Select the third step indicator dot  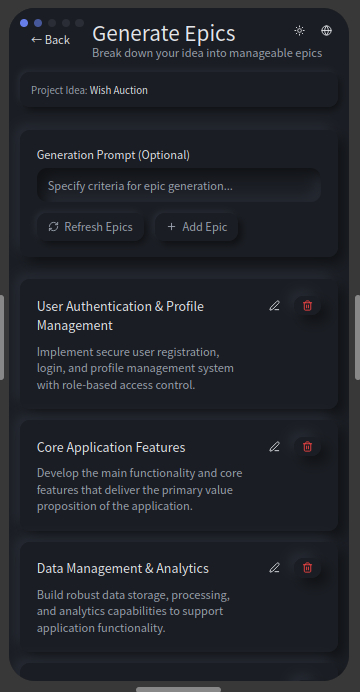(52, 23)
